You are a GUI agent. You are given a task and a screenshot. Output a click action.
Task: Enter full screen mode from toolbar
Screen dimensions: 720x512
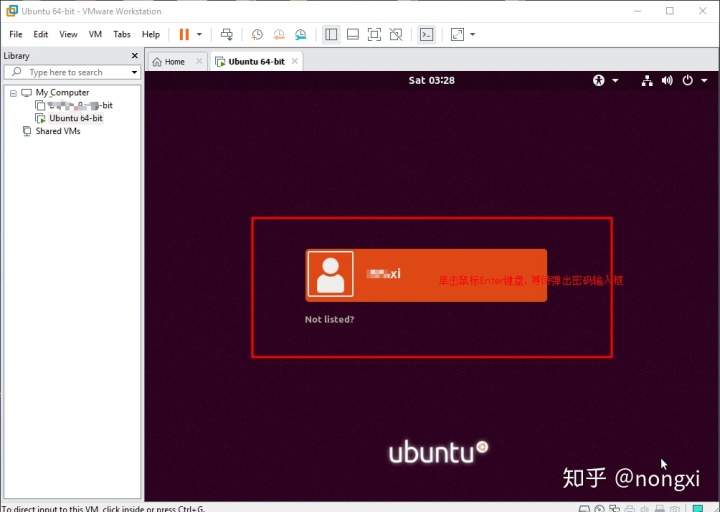[374, 34]
